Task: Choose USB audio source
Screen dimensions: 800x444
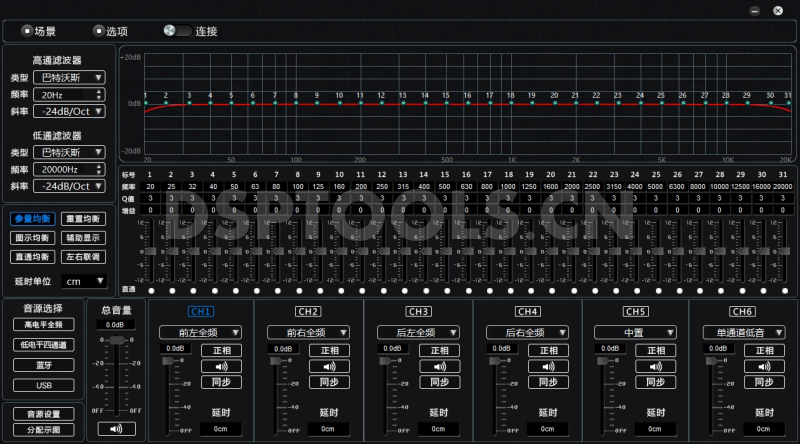Action: (x=43, y=385)
